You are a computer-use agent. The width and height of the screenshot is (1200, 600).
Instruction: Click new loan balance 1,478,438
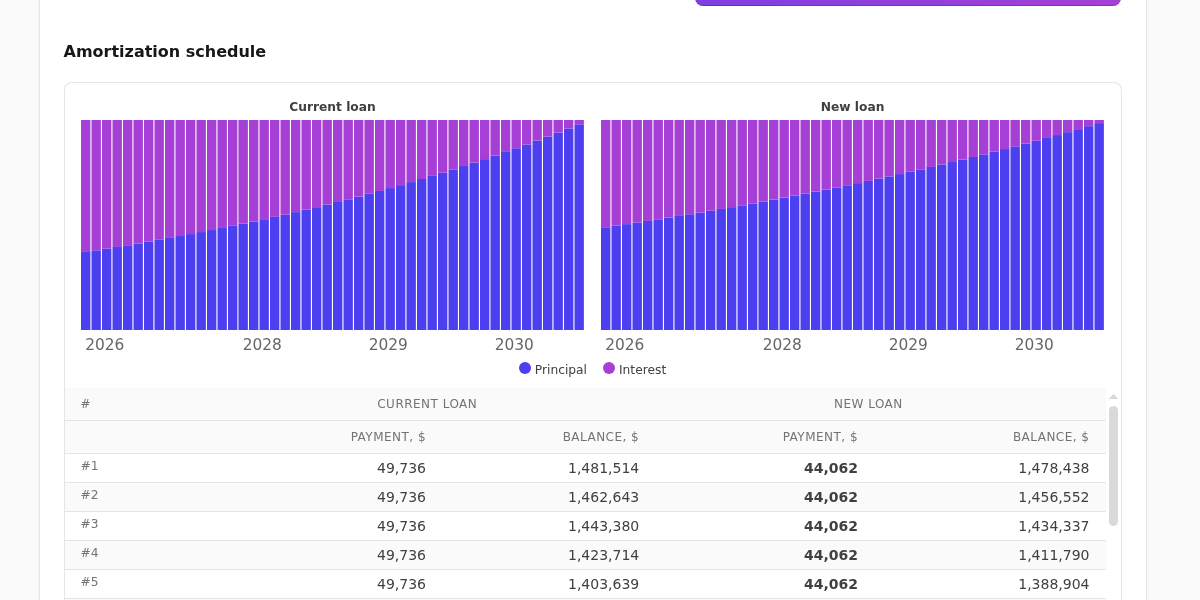click(1054, 468)
